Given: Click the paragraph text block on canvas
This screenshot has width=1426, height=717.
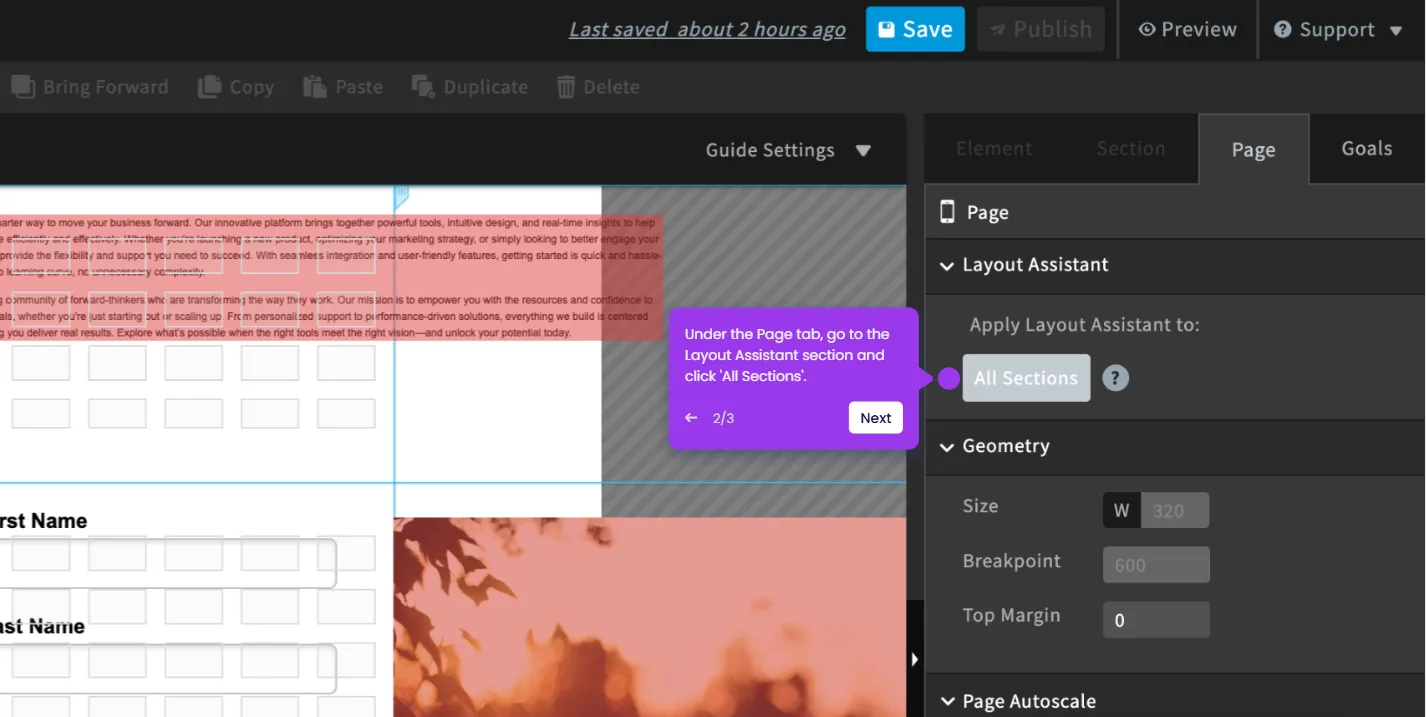Looking at the screenshot, I should click(330, 277).
